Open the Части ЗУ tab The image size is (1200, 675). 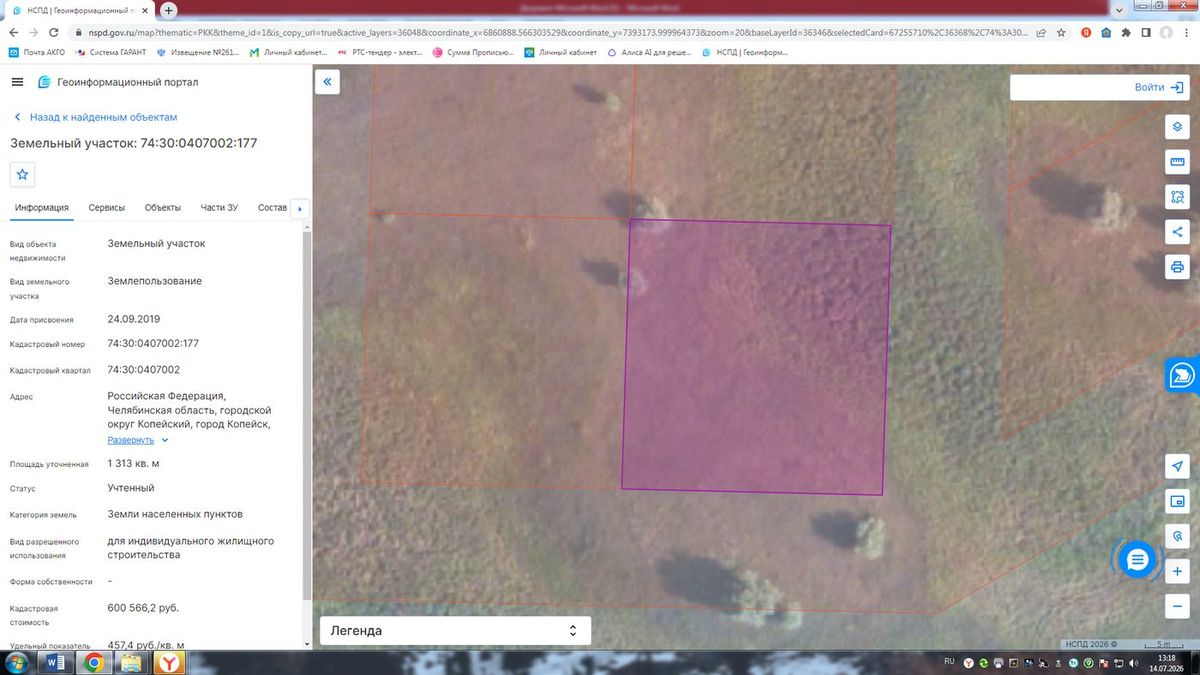(x=219, y=208)
